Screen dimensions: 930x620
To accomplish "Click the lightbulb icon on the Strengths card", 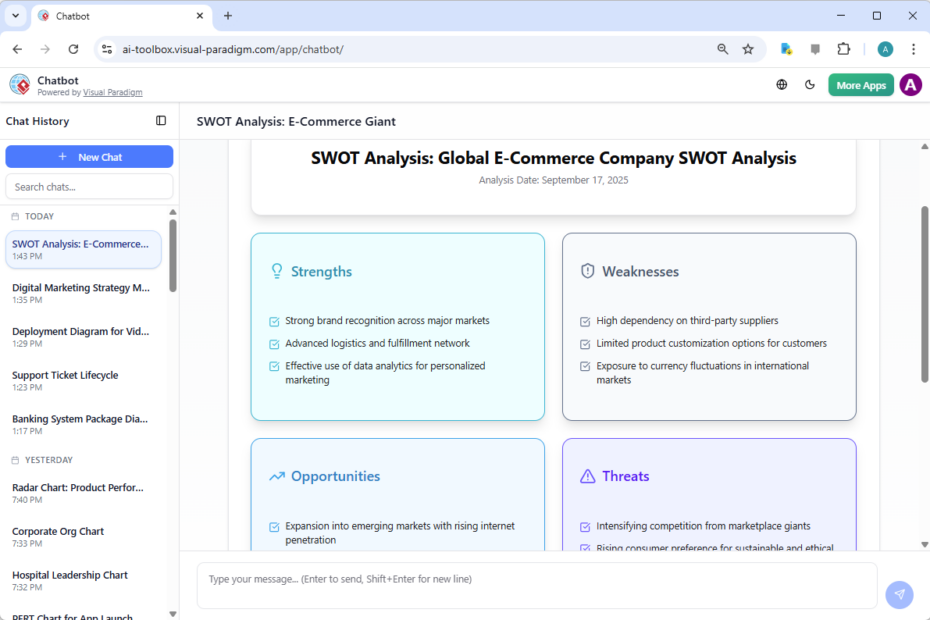I will pyautogui.click(x=277, y=271).
